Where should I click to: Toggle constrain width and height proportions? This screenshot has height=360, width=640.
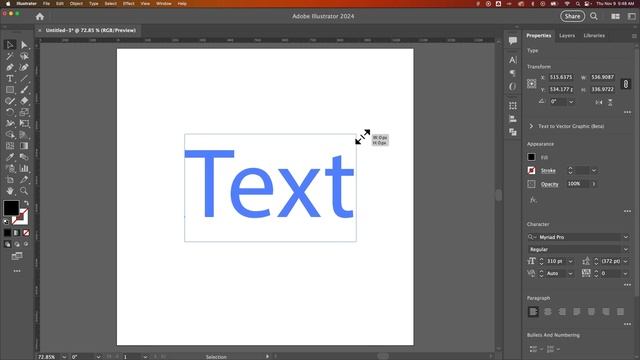(x=626, y=84)
